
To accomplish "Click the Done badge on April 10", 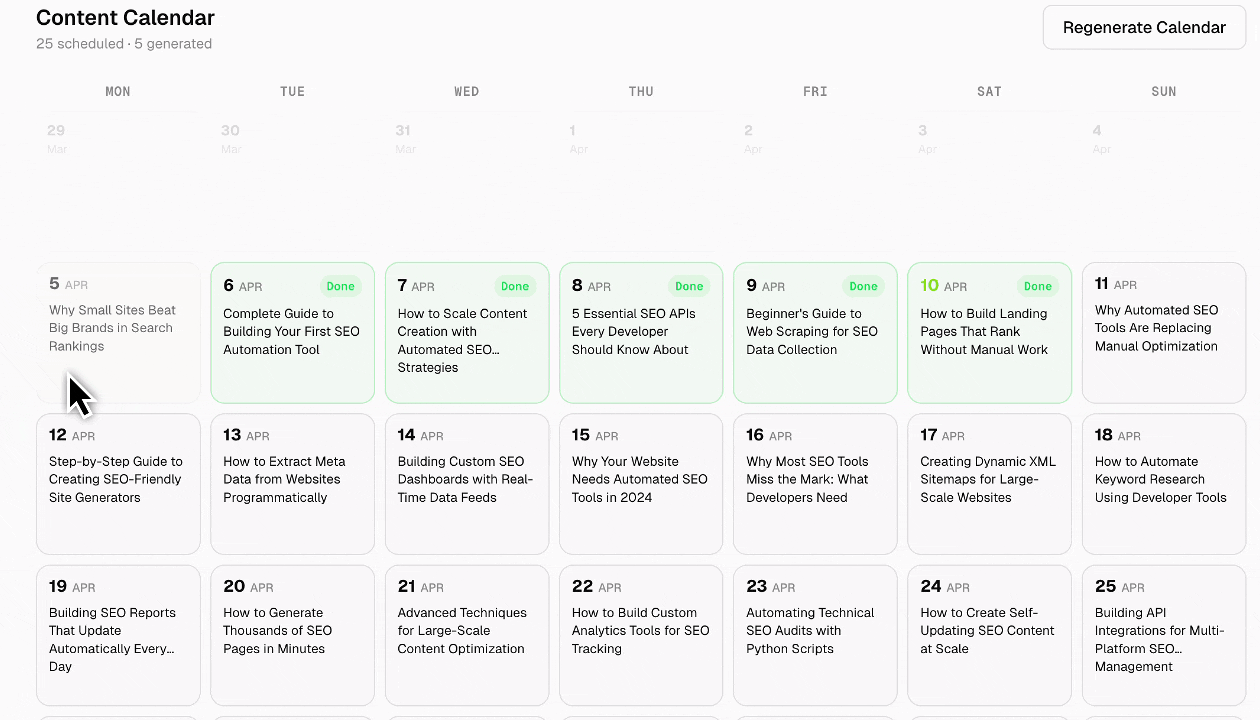I will point(1038,286).
